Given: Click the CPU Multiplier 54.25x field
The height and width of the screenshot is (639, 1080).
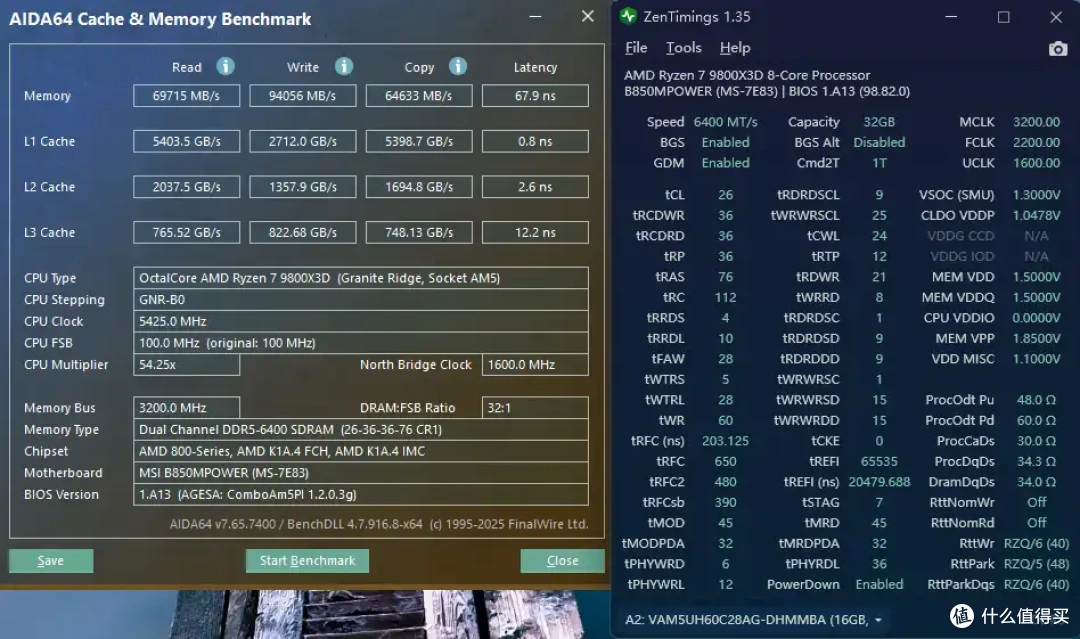Looking at the screenshot, I should pyautogui.click(x=187, y=364).
